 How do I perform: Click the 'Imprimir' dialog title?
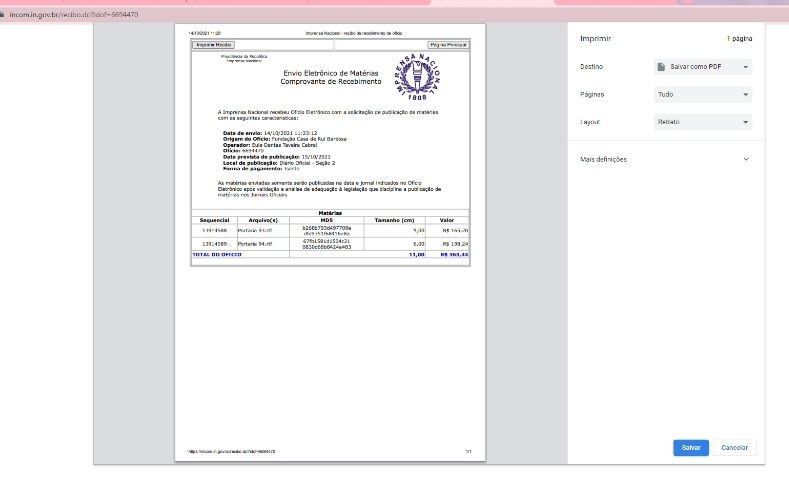tap(595, 39)
